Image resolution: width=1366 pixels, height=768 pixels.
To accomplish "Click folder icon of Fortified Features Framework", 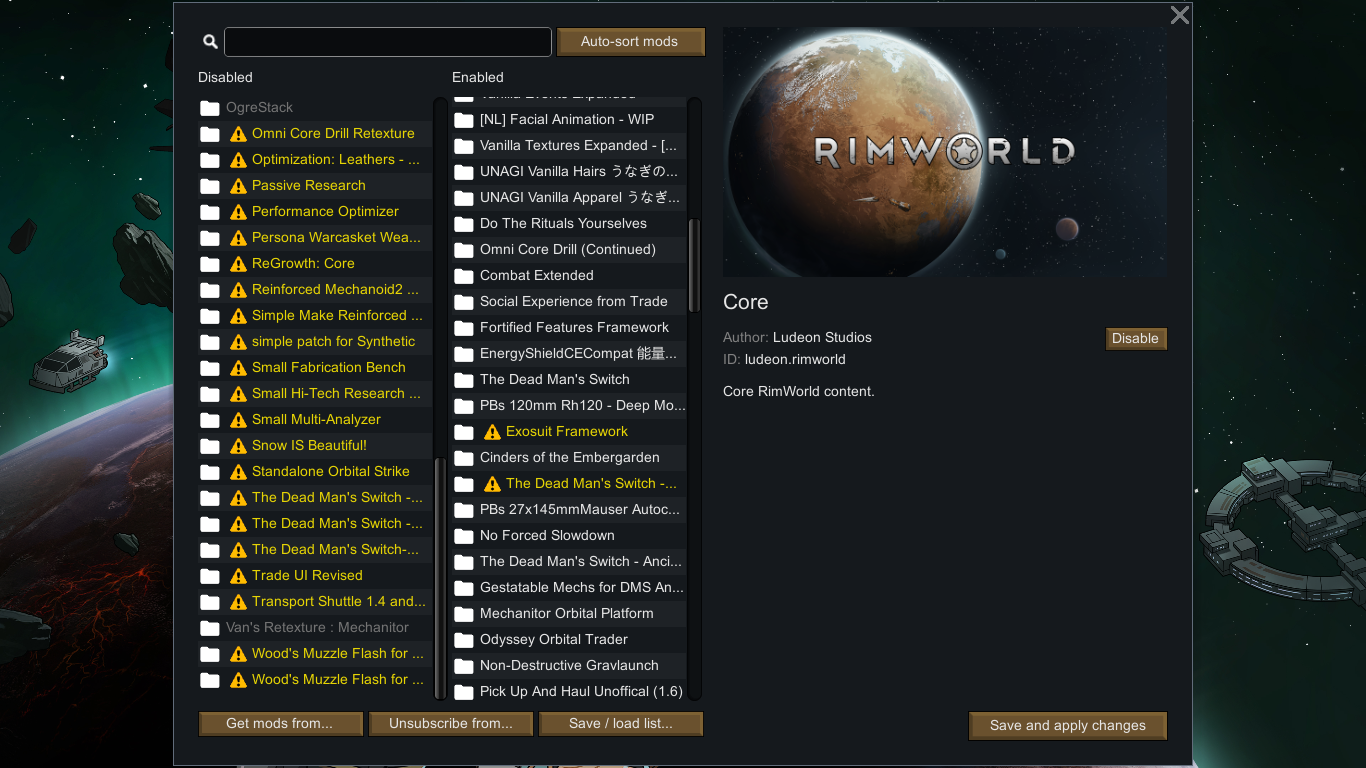I will point(464,328).
